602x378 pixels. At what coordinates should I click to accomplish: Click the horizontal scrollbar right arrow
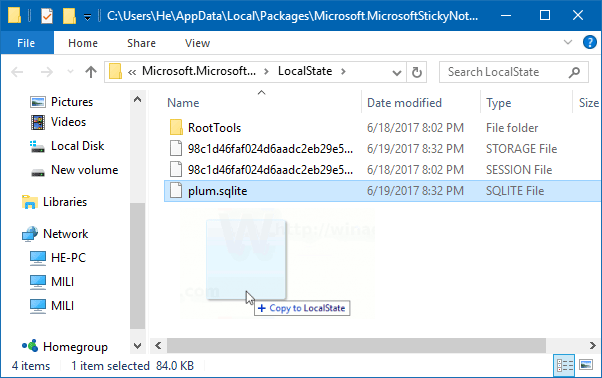coord(592,345)
